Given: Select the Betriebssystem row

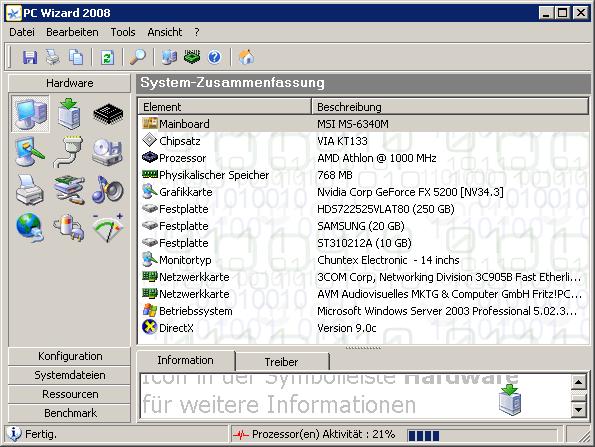Looking at the screenshot, I should pyautogui.click(x=364, y=311).
